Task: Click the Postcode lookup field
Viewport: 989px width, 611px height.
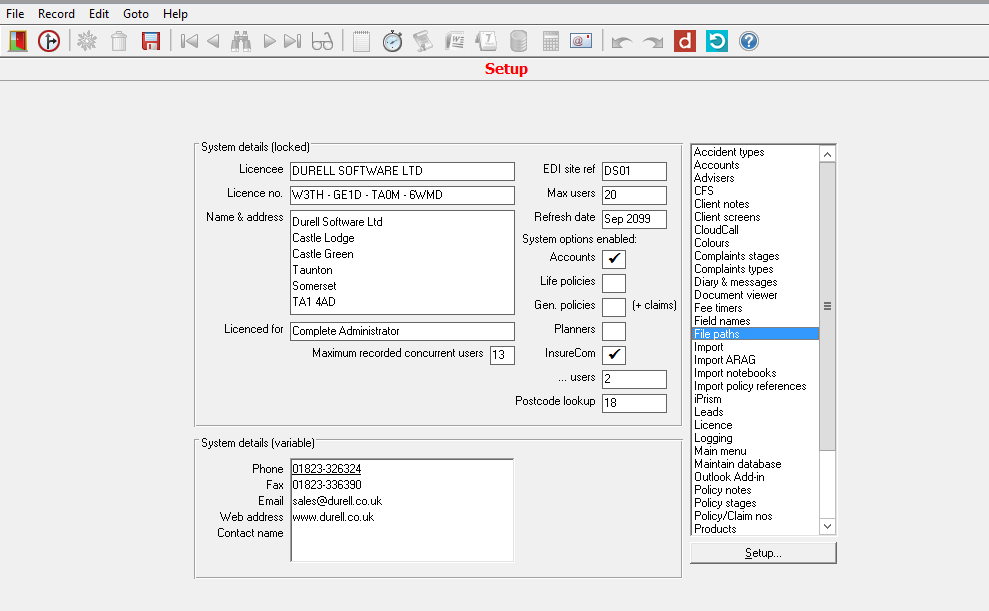Action: click(634, 403)
